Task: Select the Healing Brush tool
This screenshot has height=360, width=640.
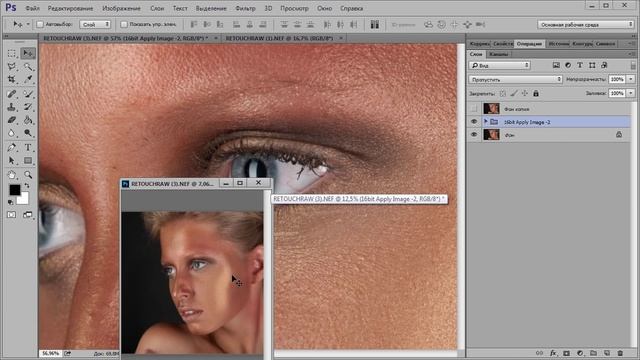Action: pyautogui.click(x=11, y=94)
